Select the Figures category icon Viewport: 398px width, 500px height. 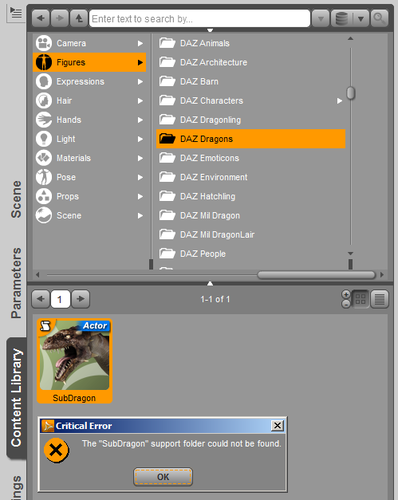tap(44, 62)
